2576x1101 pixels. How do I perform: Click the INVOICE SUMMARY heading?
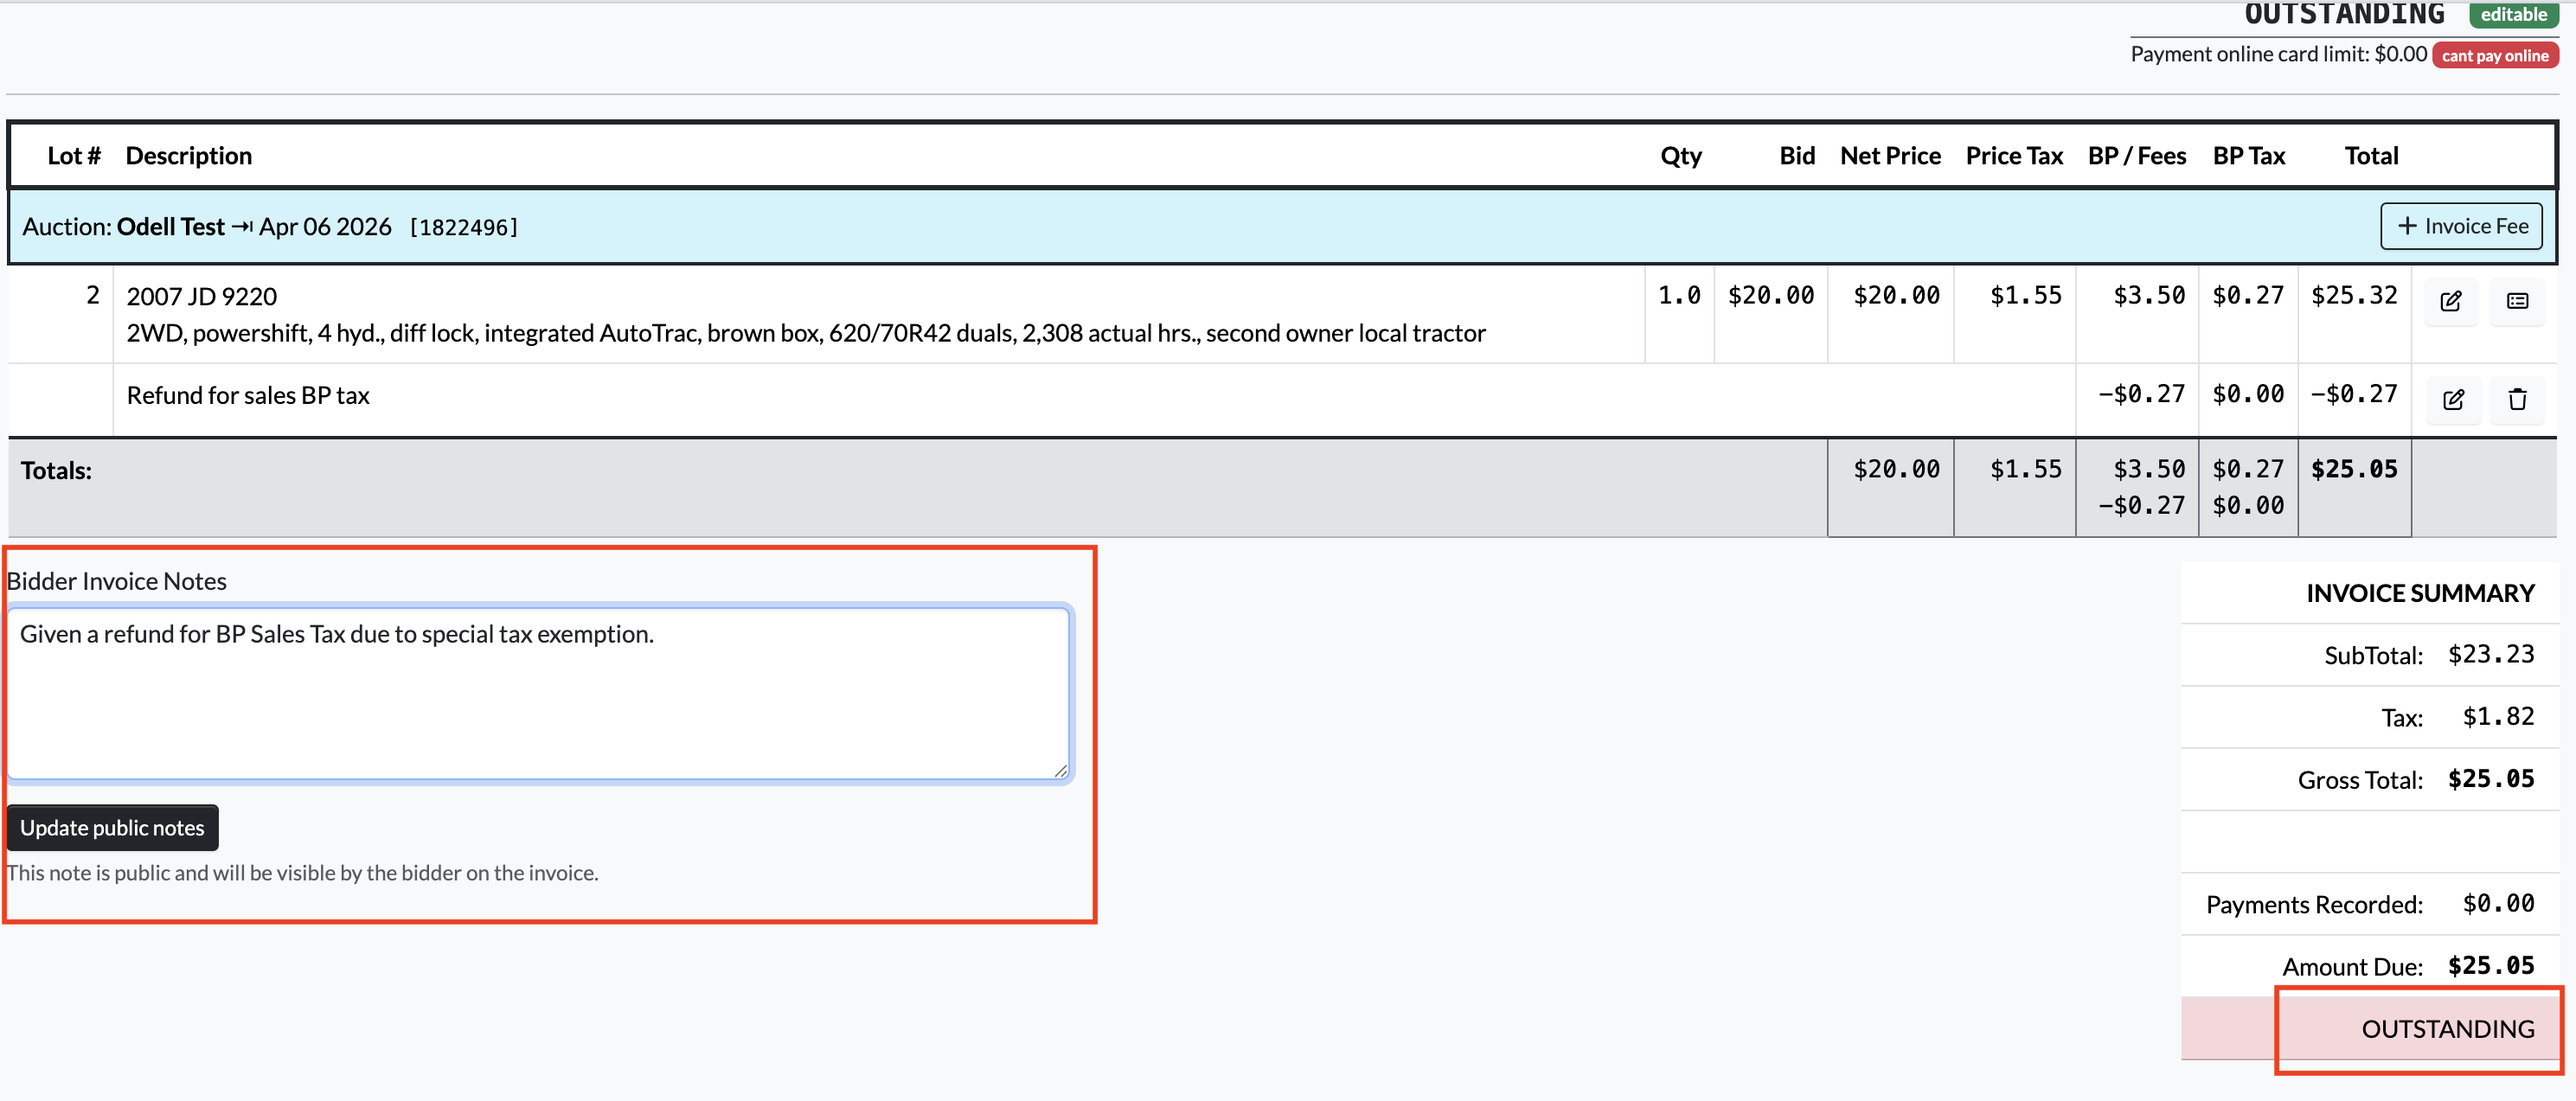[2420, 593]
